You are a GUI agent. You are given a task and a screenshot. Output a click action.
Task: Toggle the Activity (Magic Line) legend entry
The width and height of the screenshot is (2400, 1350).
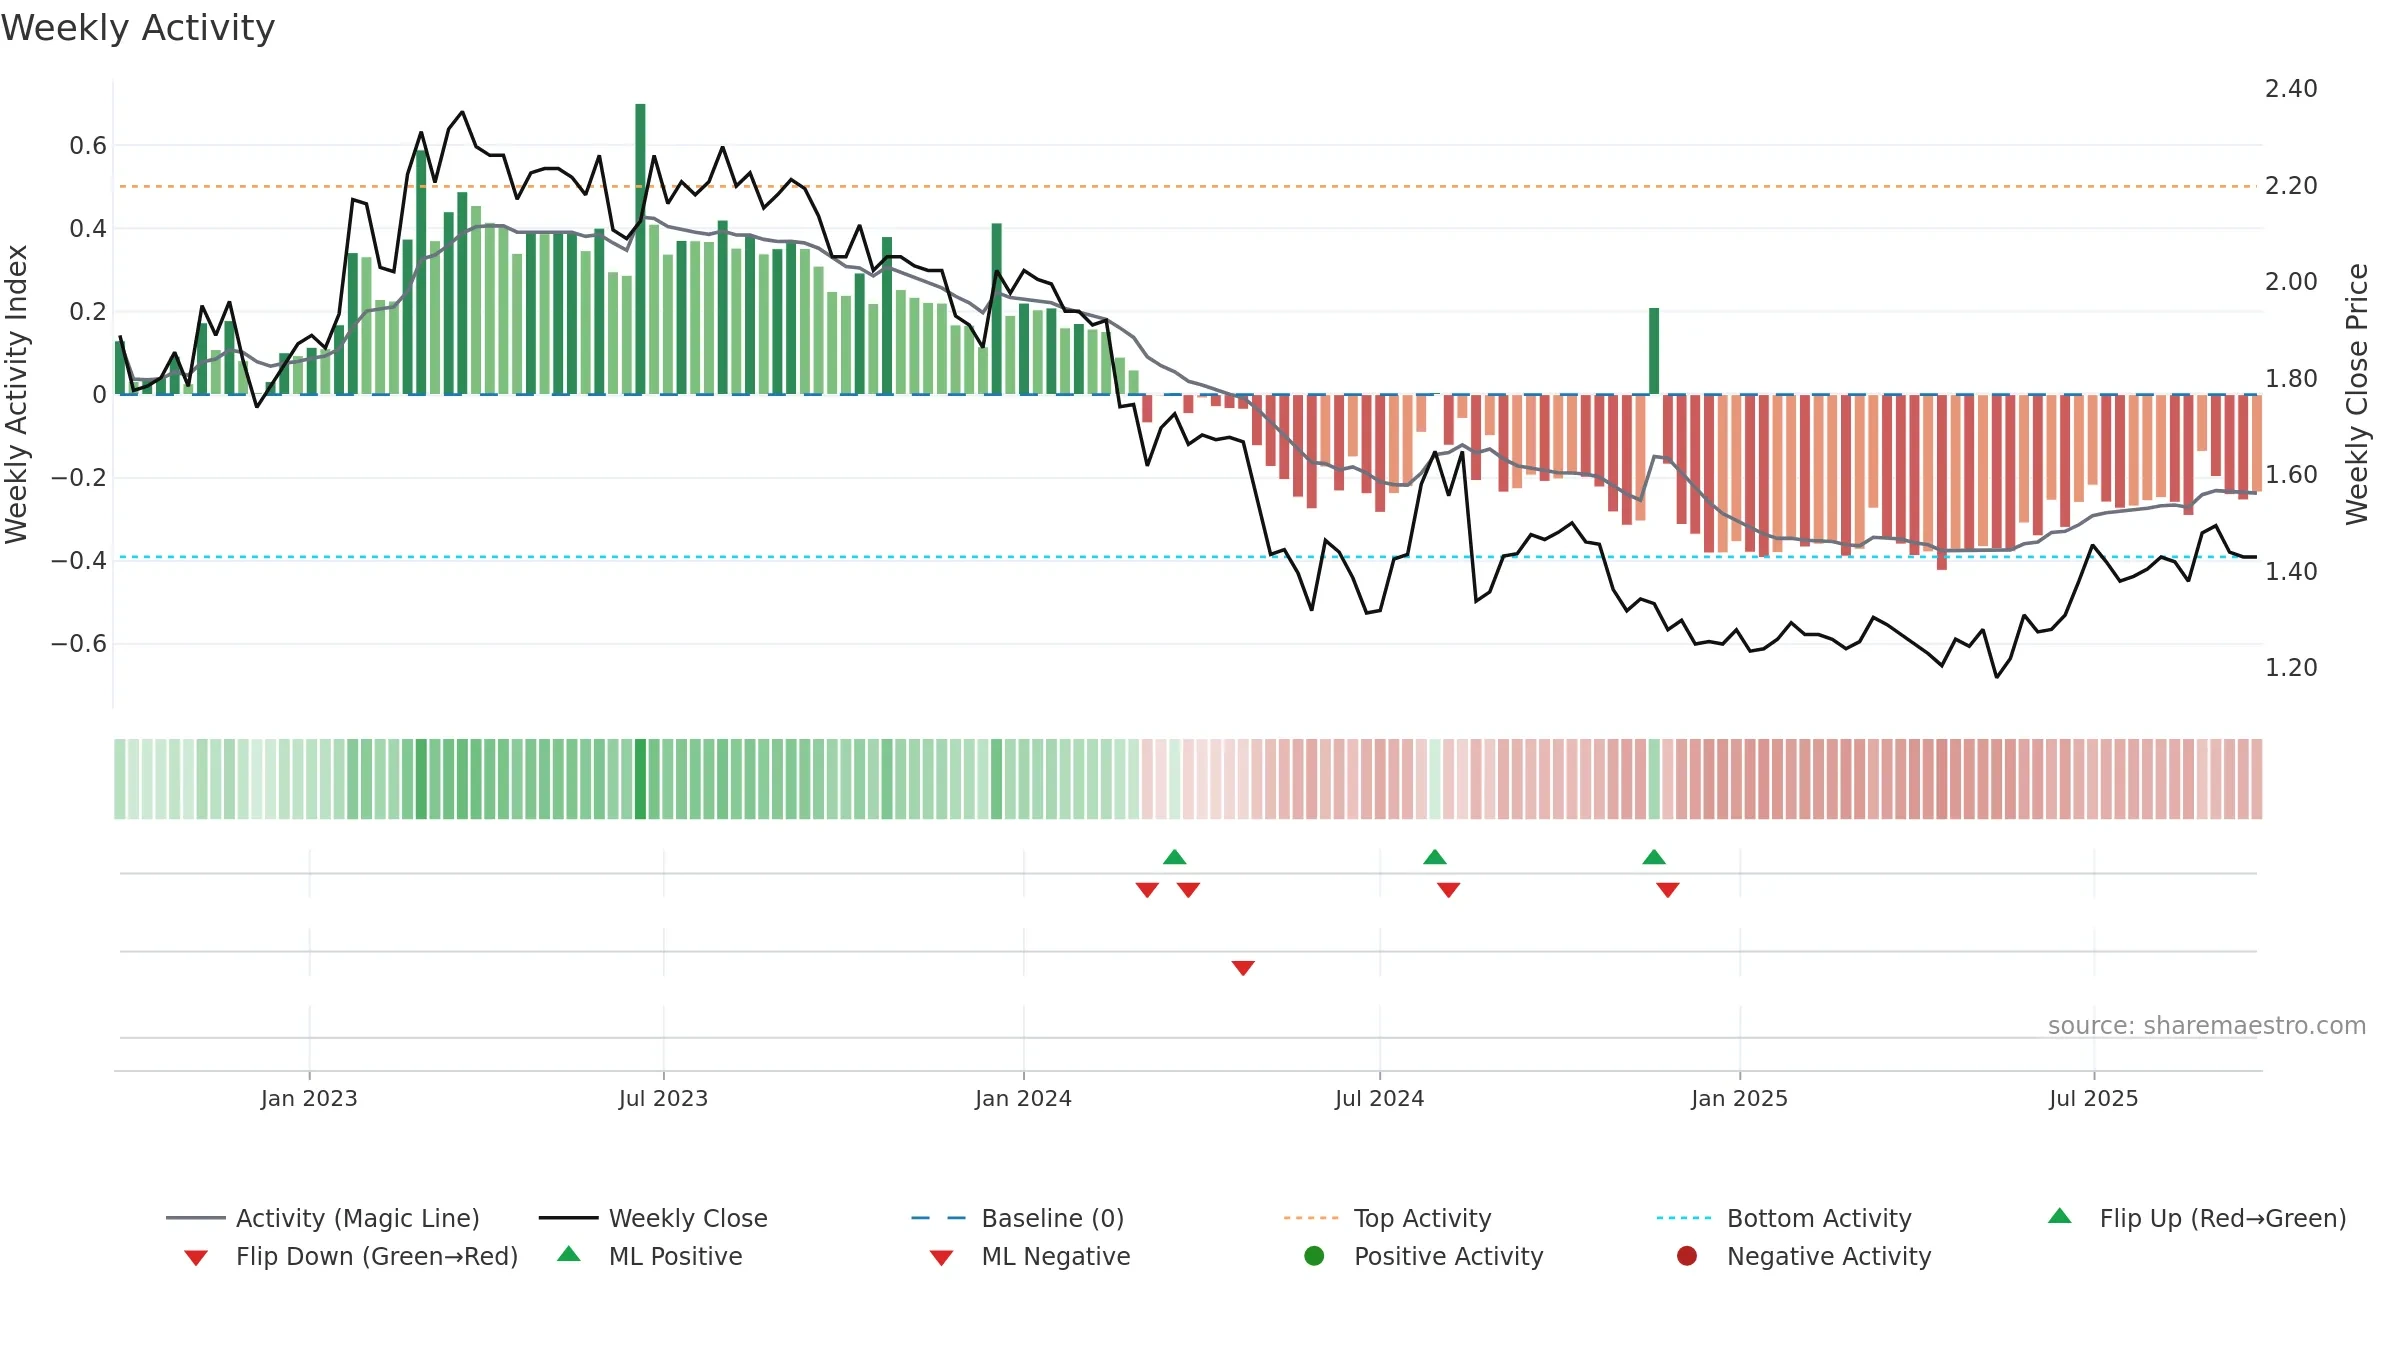tap(323, 1218)
